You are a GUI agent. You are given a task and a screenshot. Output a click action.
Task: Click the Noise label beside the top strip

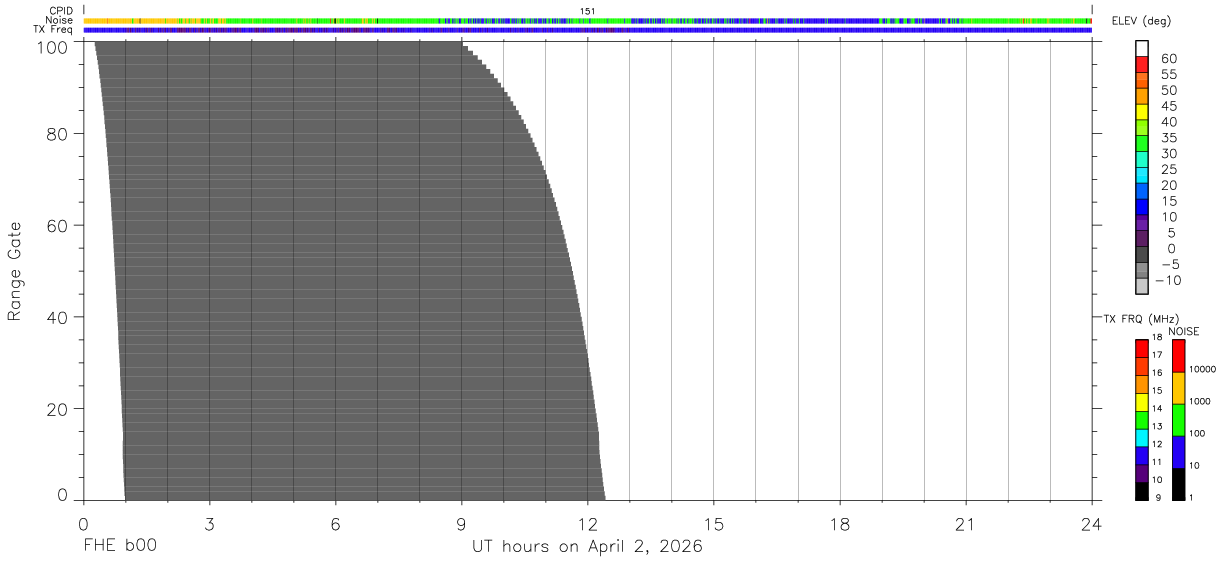[x=59, y=20]
